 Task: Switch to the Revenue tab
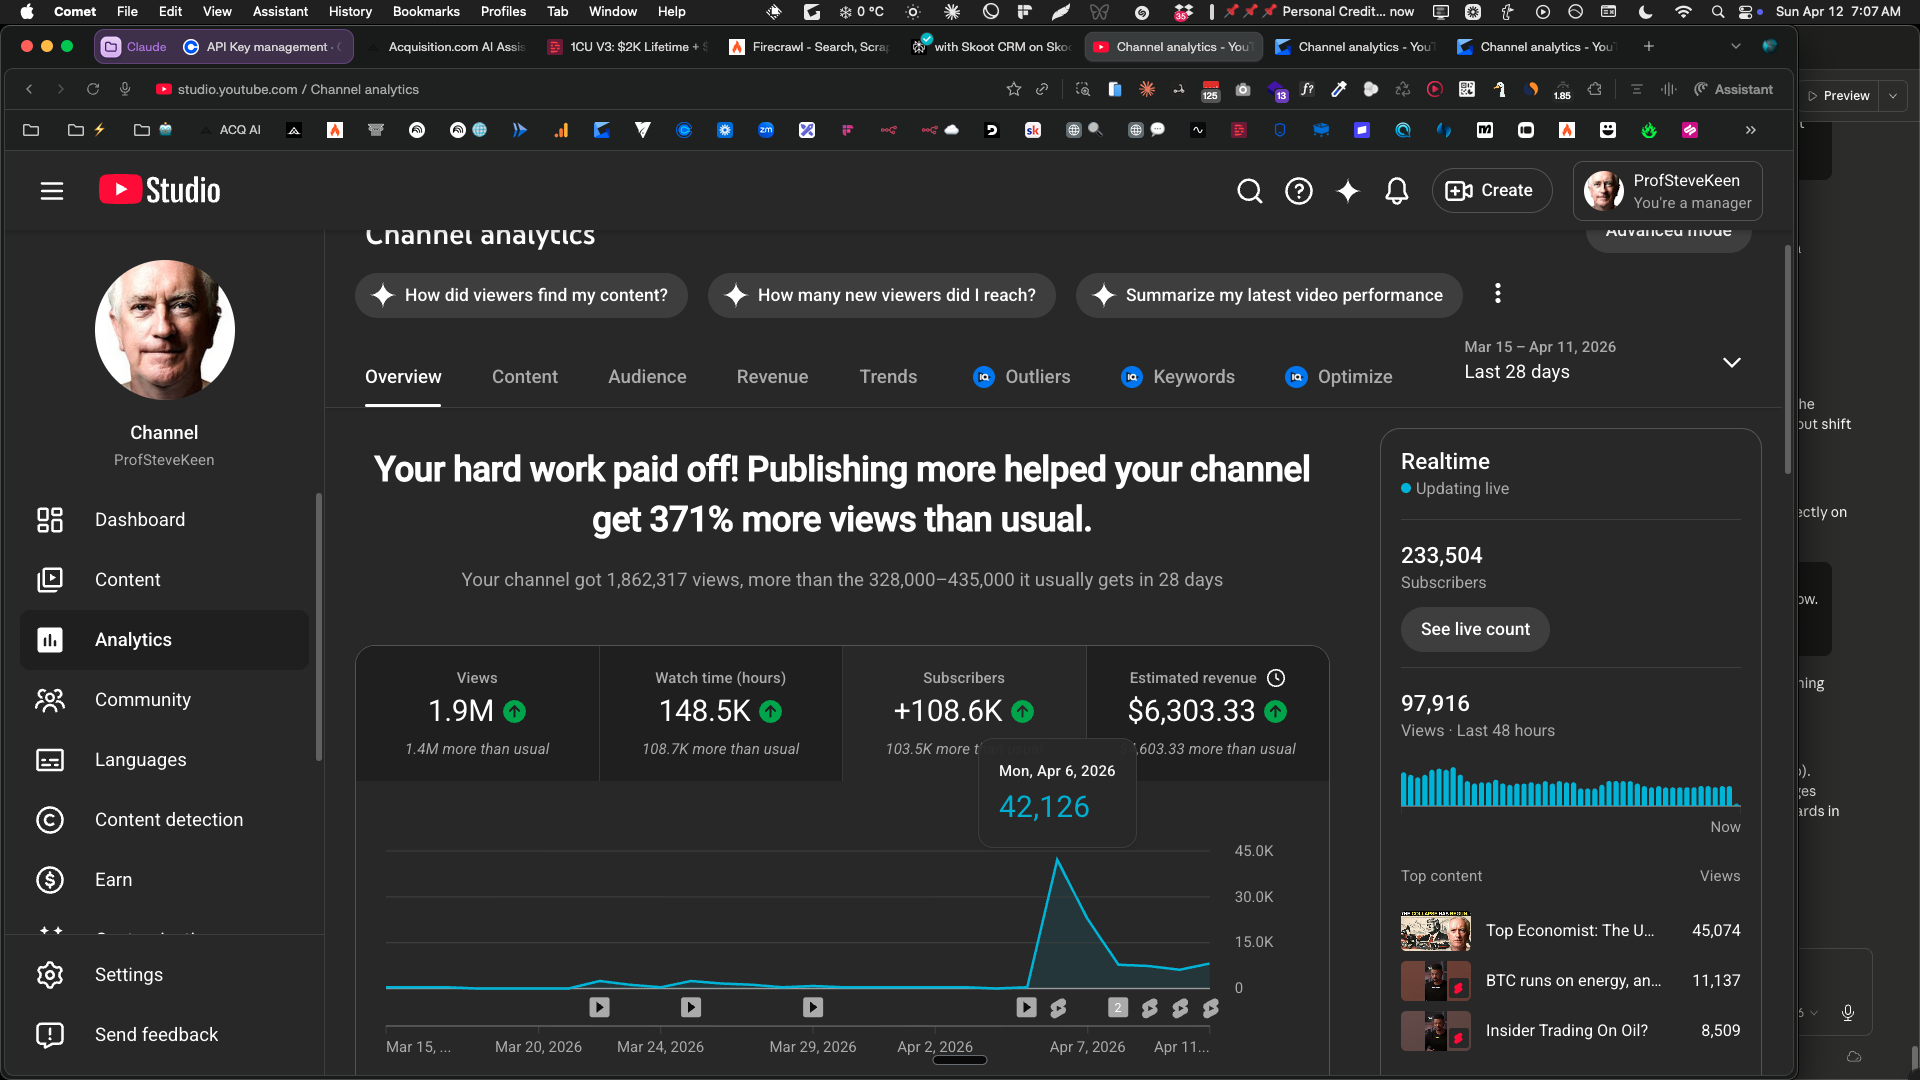772,377
